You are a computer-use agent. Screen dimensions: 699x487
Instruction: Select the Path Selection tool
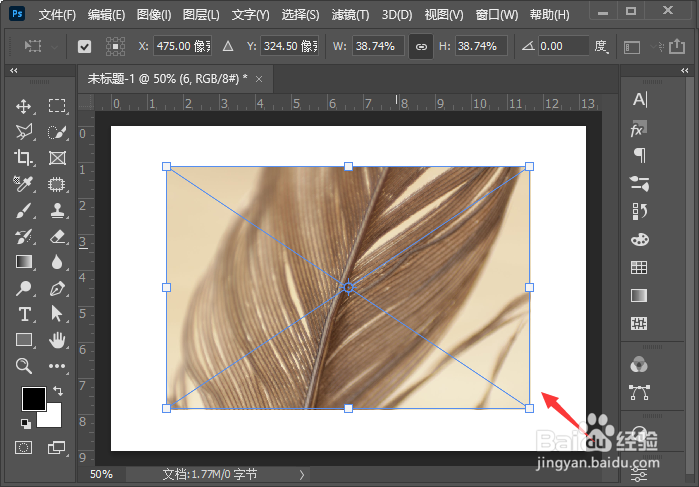coord(57,314)
